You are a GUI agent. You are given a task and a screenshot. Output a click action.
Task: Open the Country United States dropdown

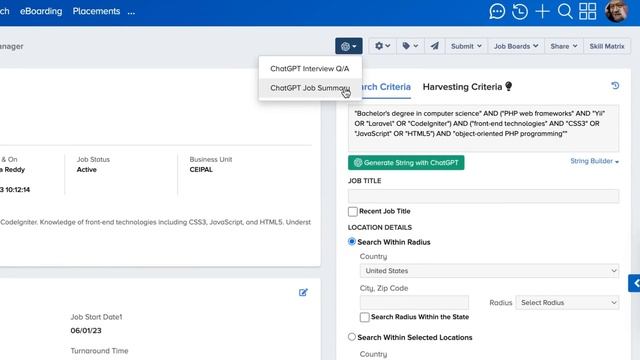point(489,271)
